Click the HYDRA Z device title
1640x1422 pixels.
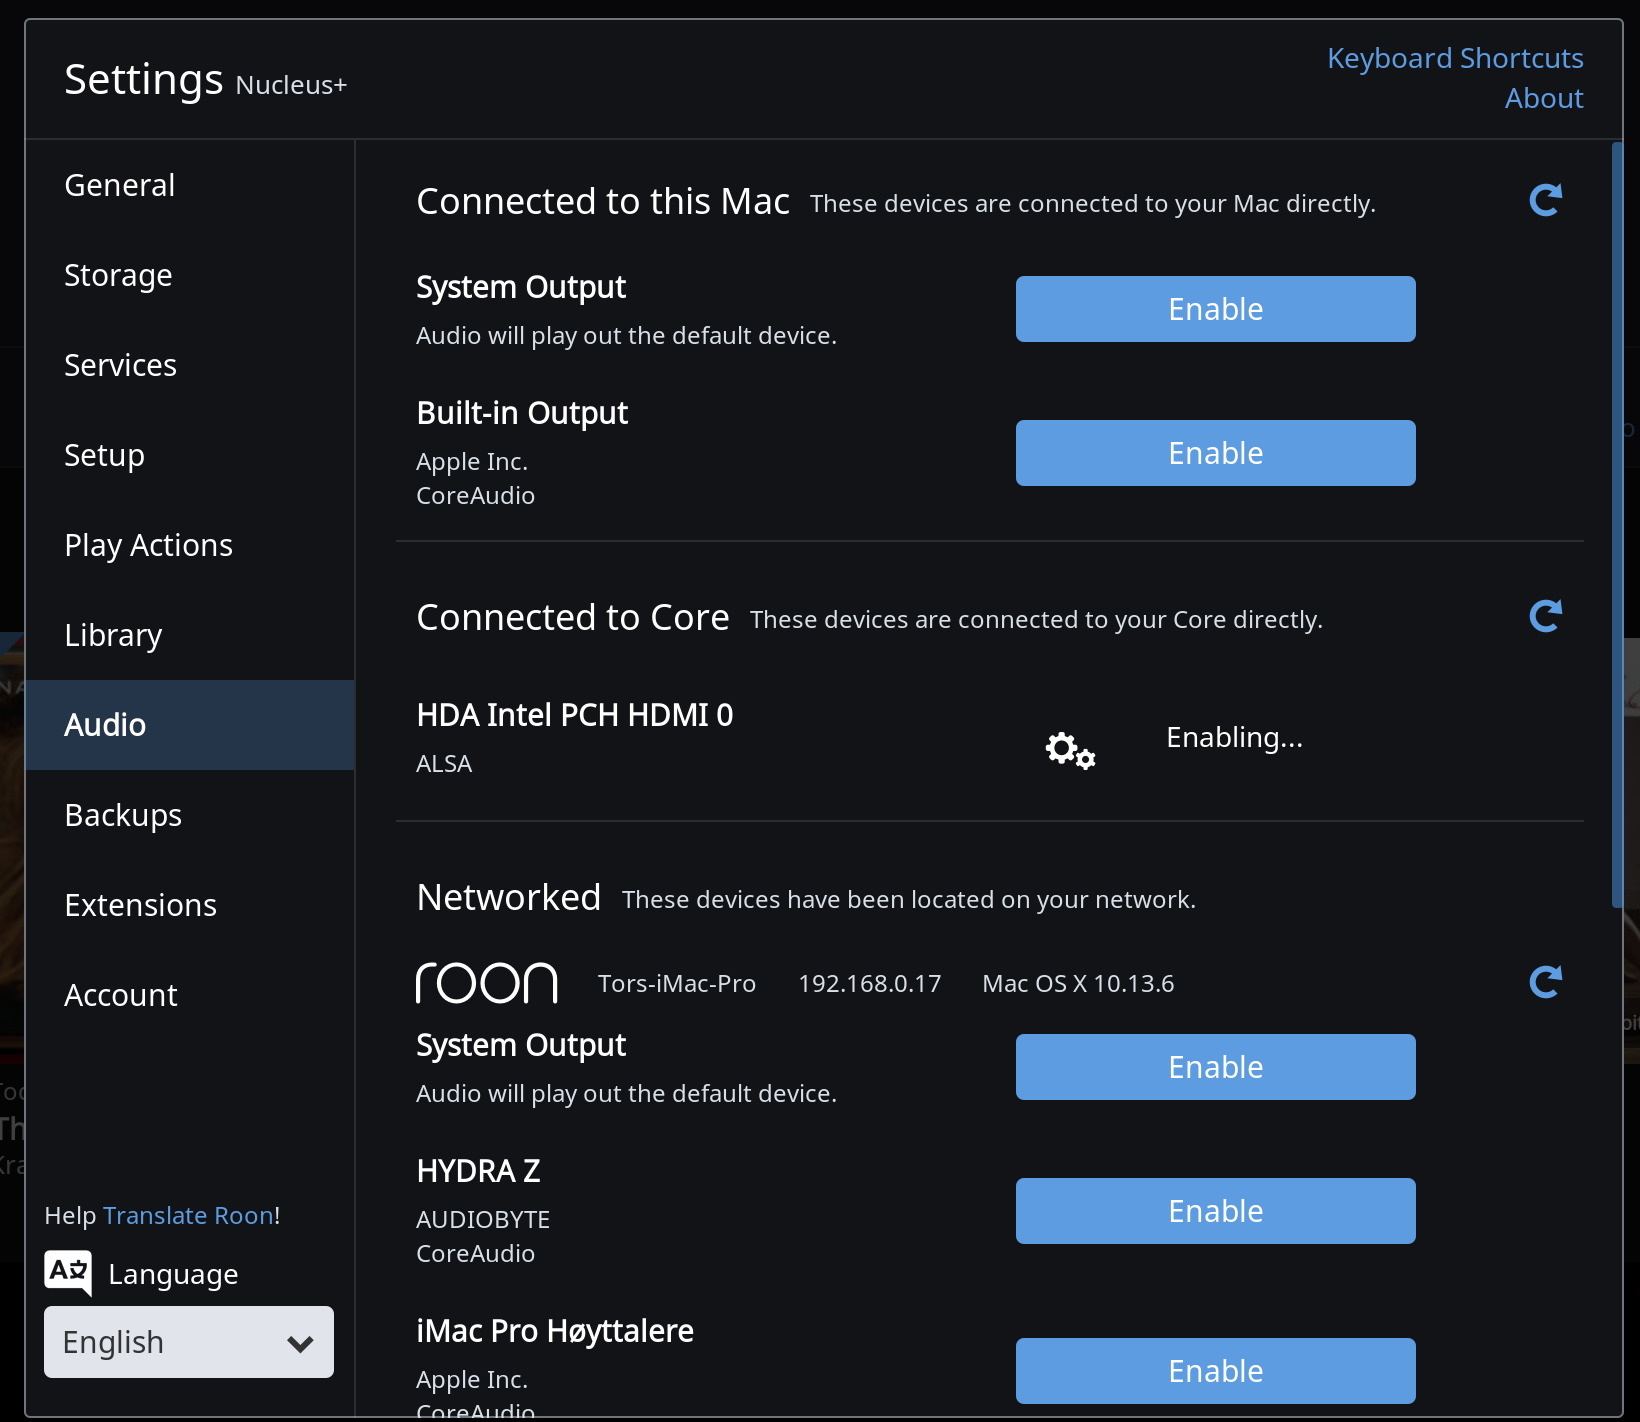click(x=478, y=1171)
